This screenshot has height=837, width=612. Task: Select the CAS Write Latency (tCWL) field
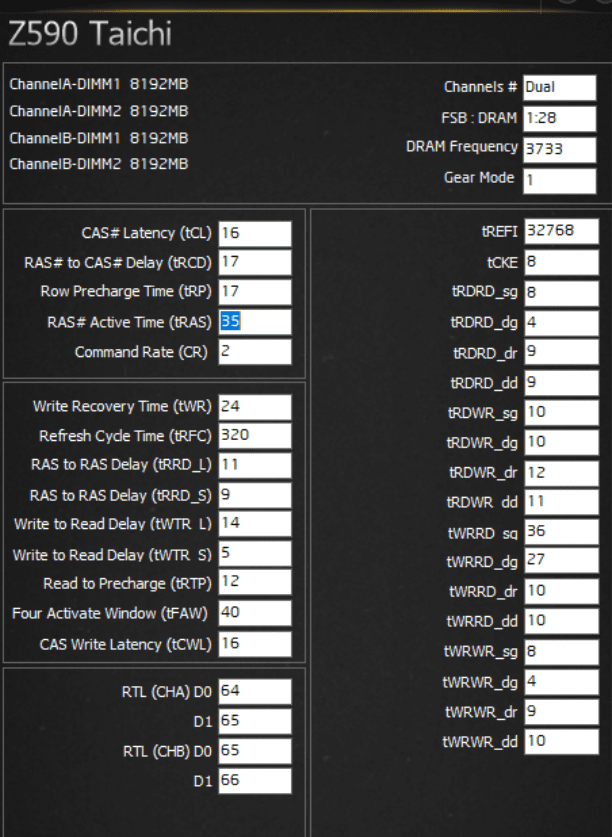(x=255, y=644)
